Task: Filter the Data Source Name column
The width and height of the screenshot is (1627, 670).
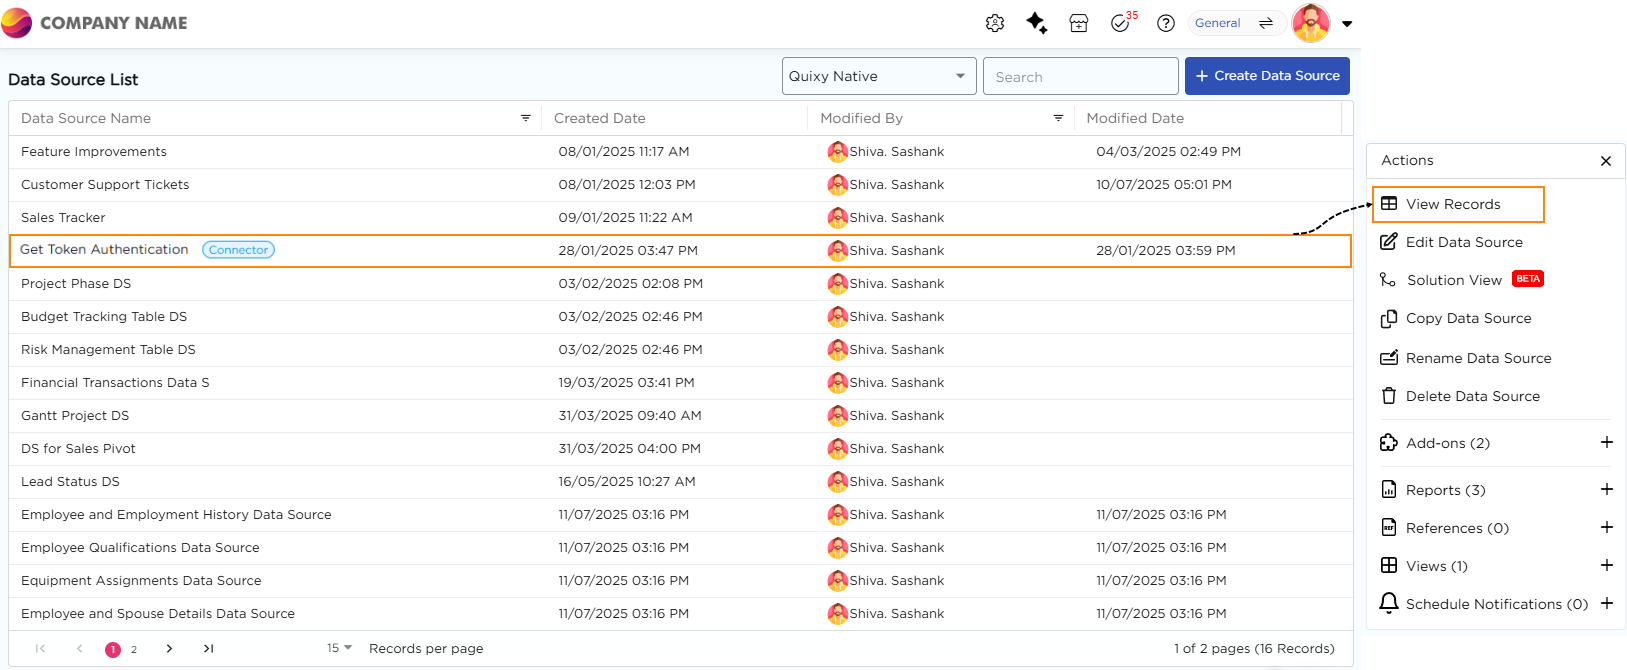Action: [x=525, y=118]
